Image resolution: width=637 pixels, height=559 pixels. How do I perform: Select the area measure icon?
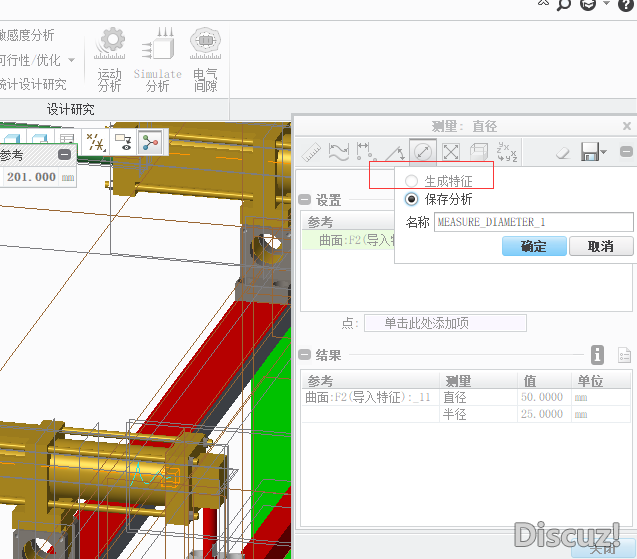pos(451,152)
